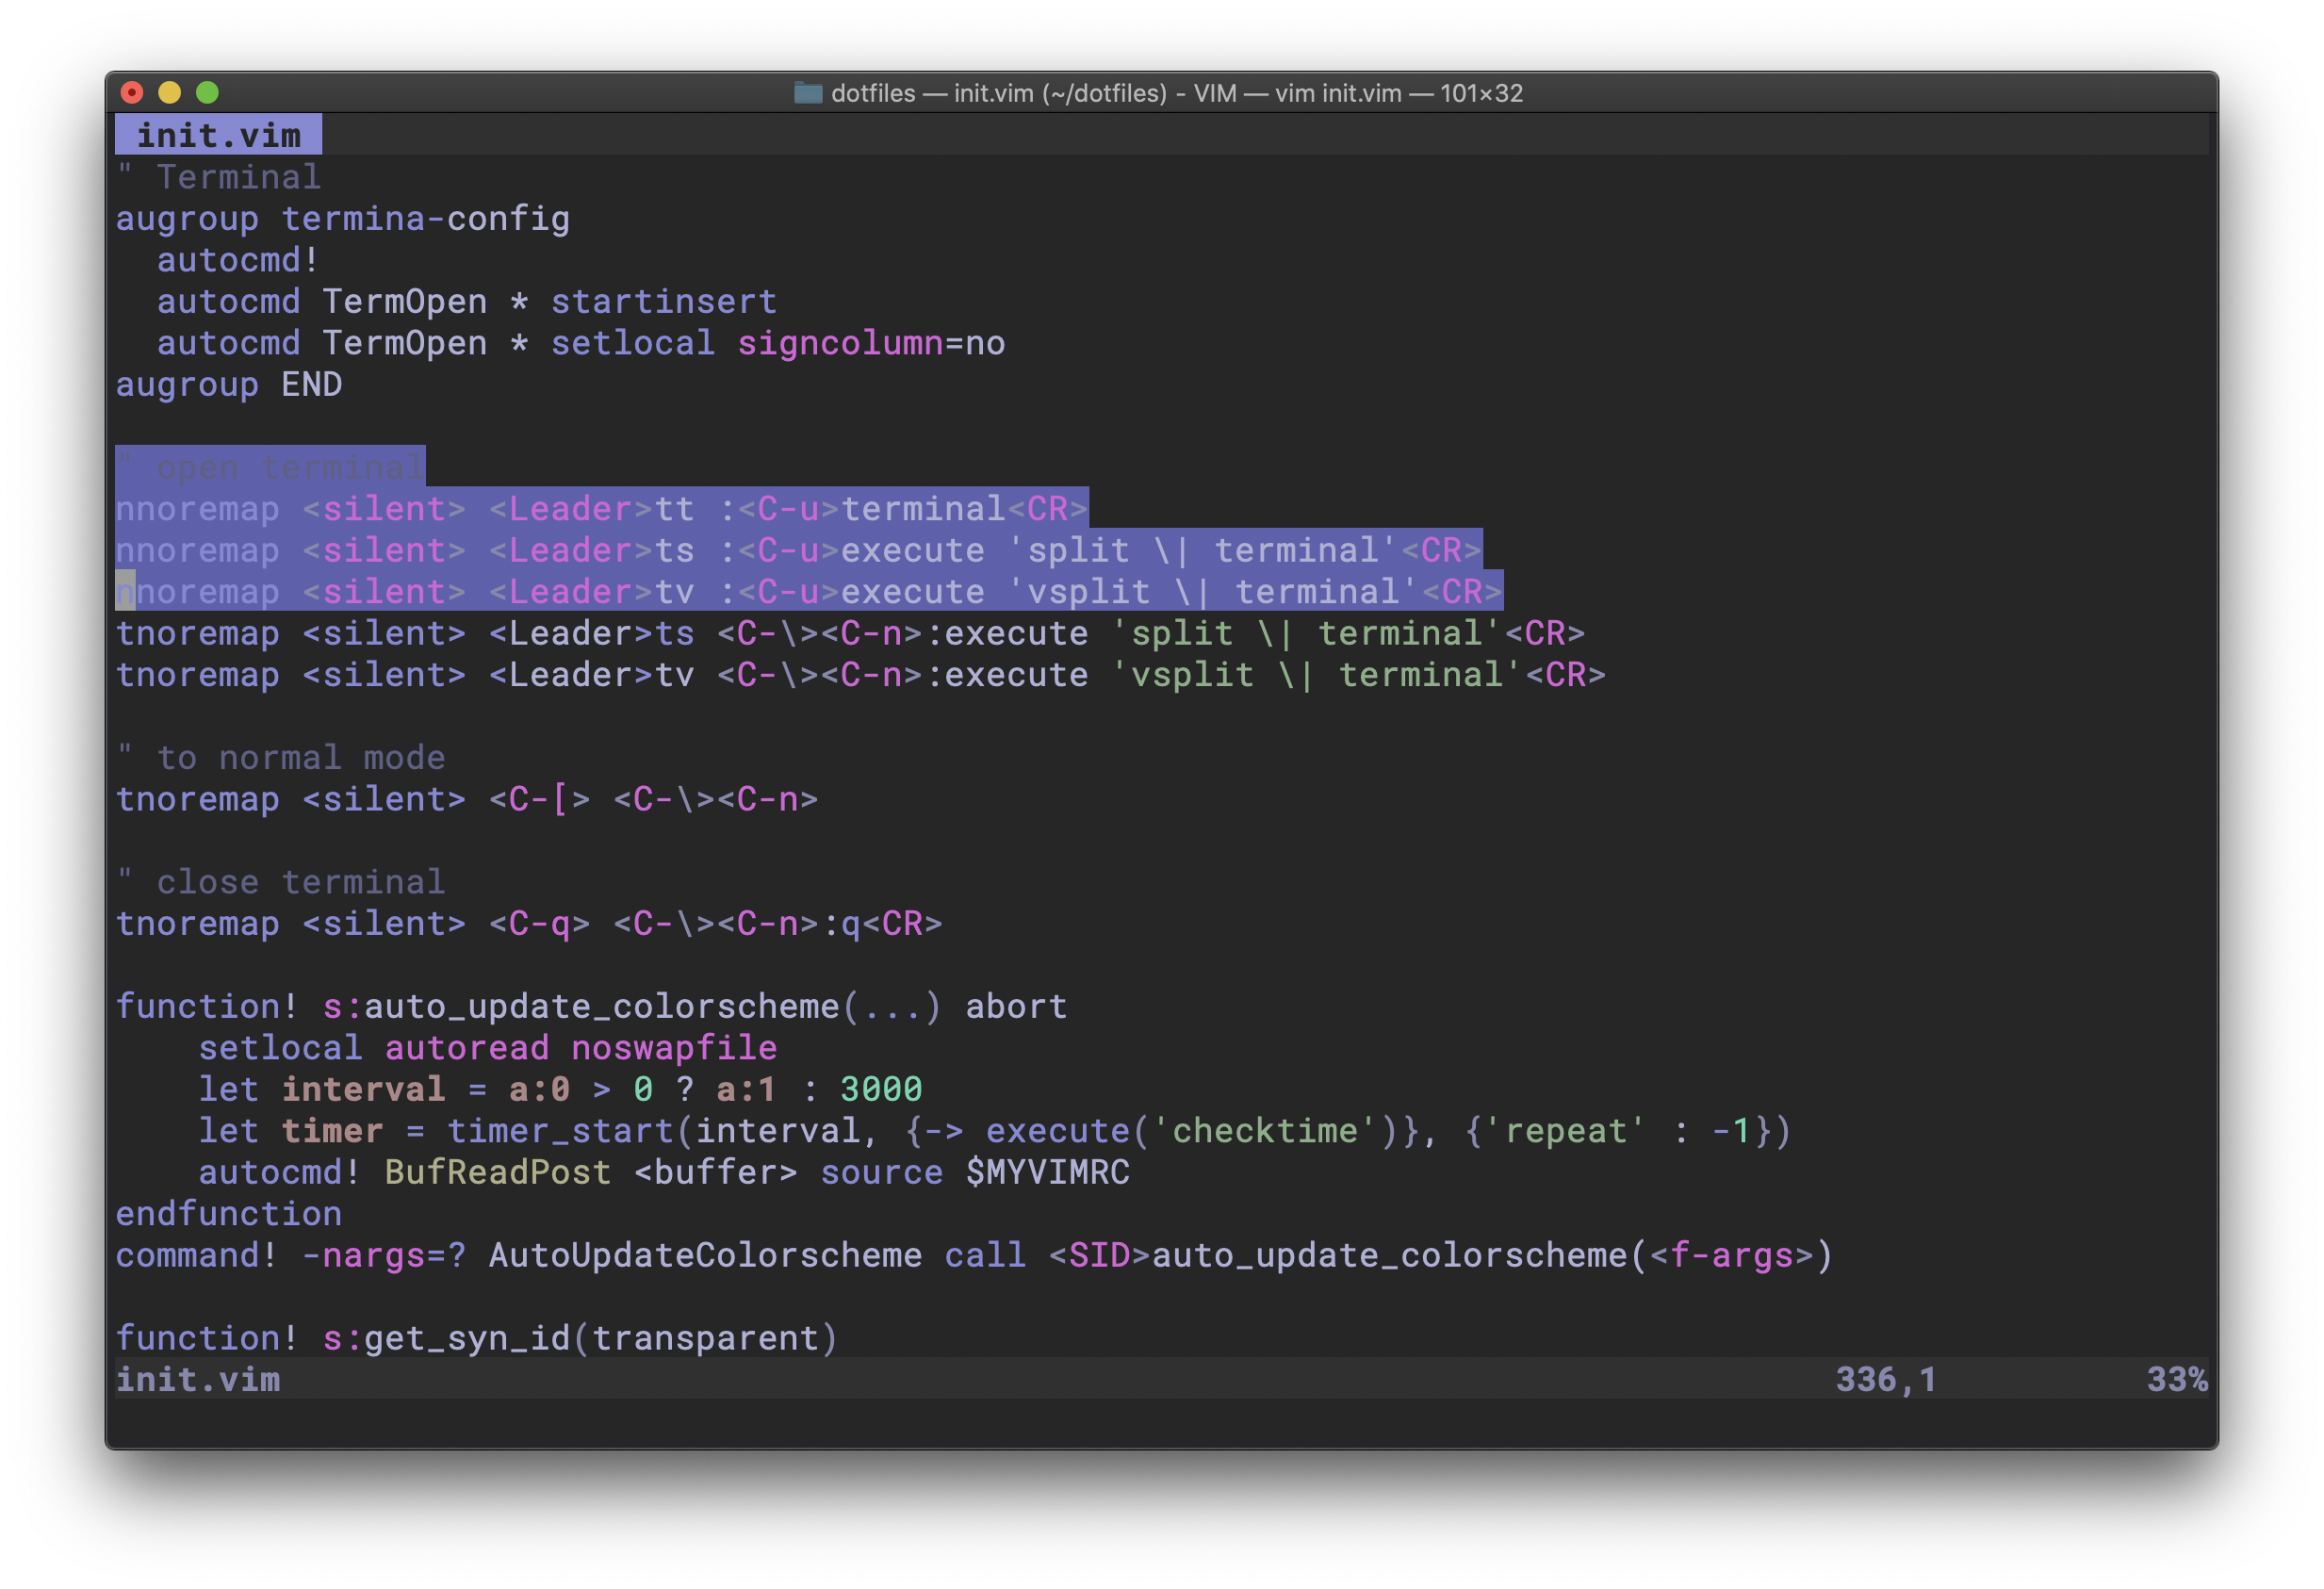Click the init.vim filename in the status line
The height and width of the screenshot is (1589, 2324).
click(x=198, y=1380)
